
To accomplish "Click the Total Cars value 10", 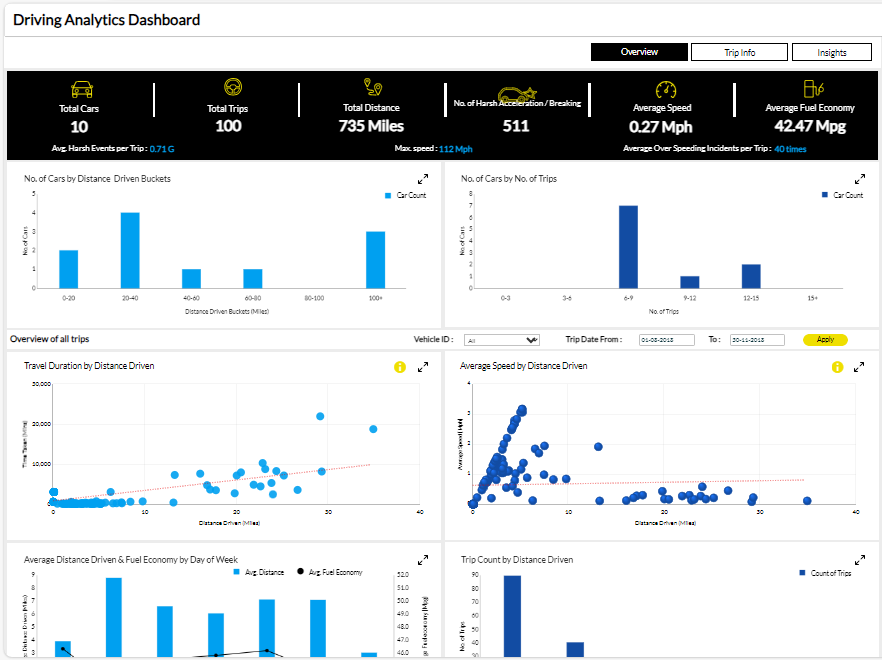I will pos(79,127).
